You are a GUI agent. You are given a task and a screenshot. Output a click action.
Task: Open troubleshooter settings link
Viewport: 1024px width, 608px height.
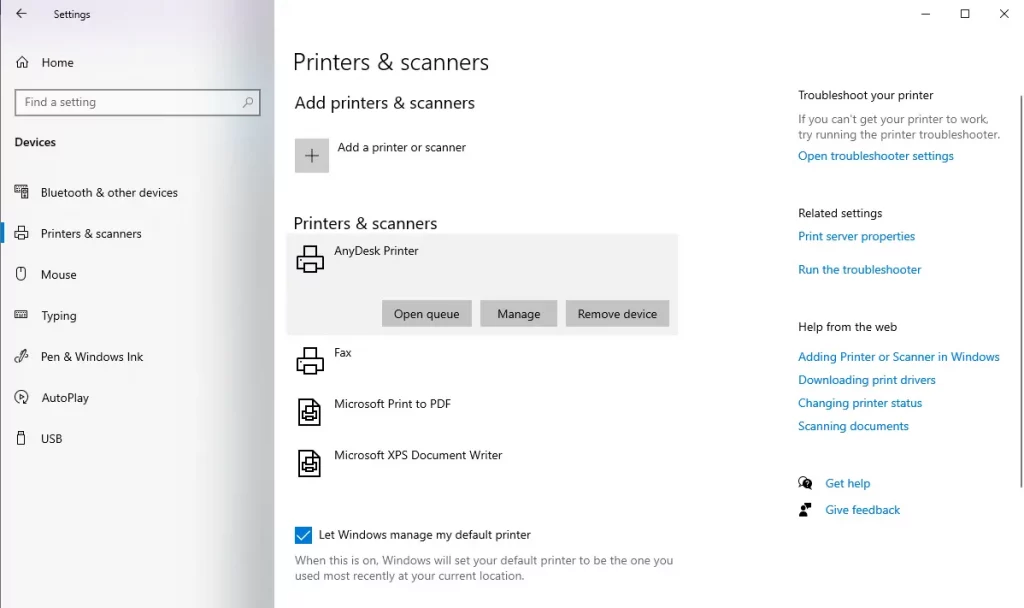[x=875, y=156]
